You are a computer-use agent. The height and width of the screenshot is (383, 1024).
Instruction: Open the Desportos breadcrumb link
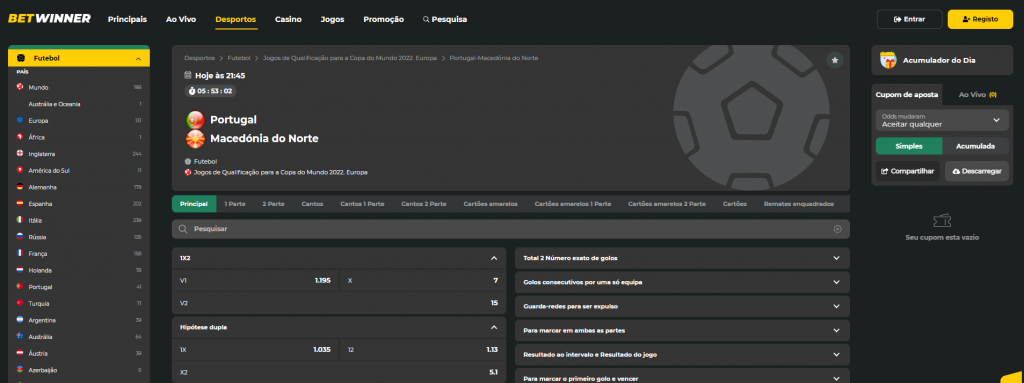(x=199, y=58)
